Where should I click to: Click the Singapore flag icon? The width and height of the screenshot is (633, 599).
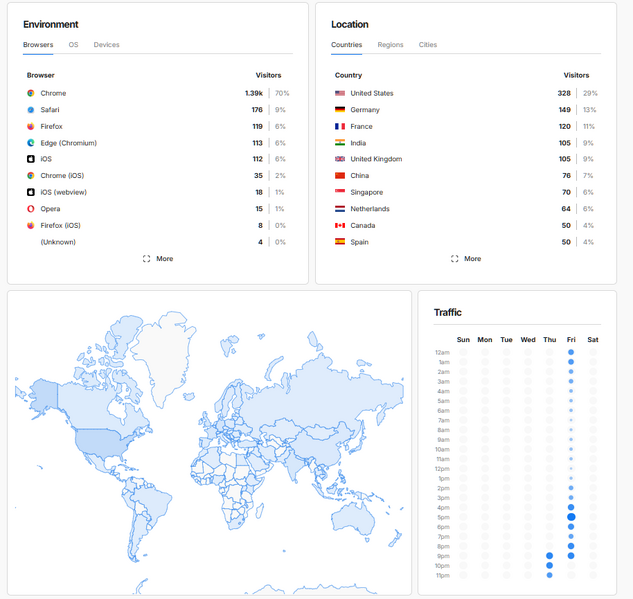tap(340, 192)
